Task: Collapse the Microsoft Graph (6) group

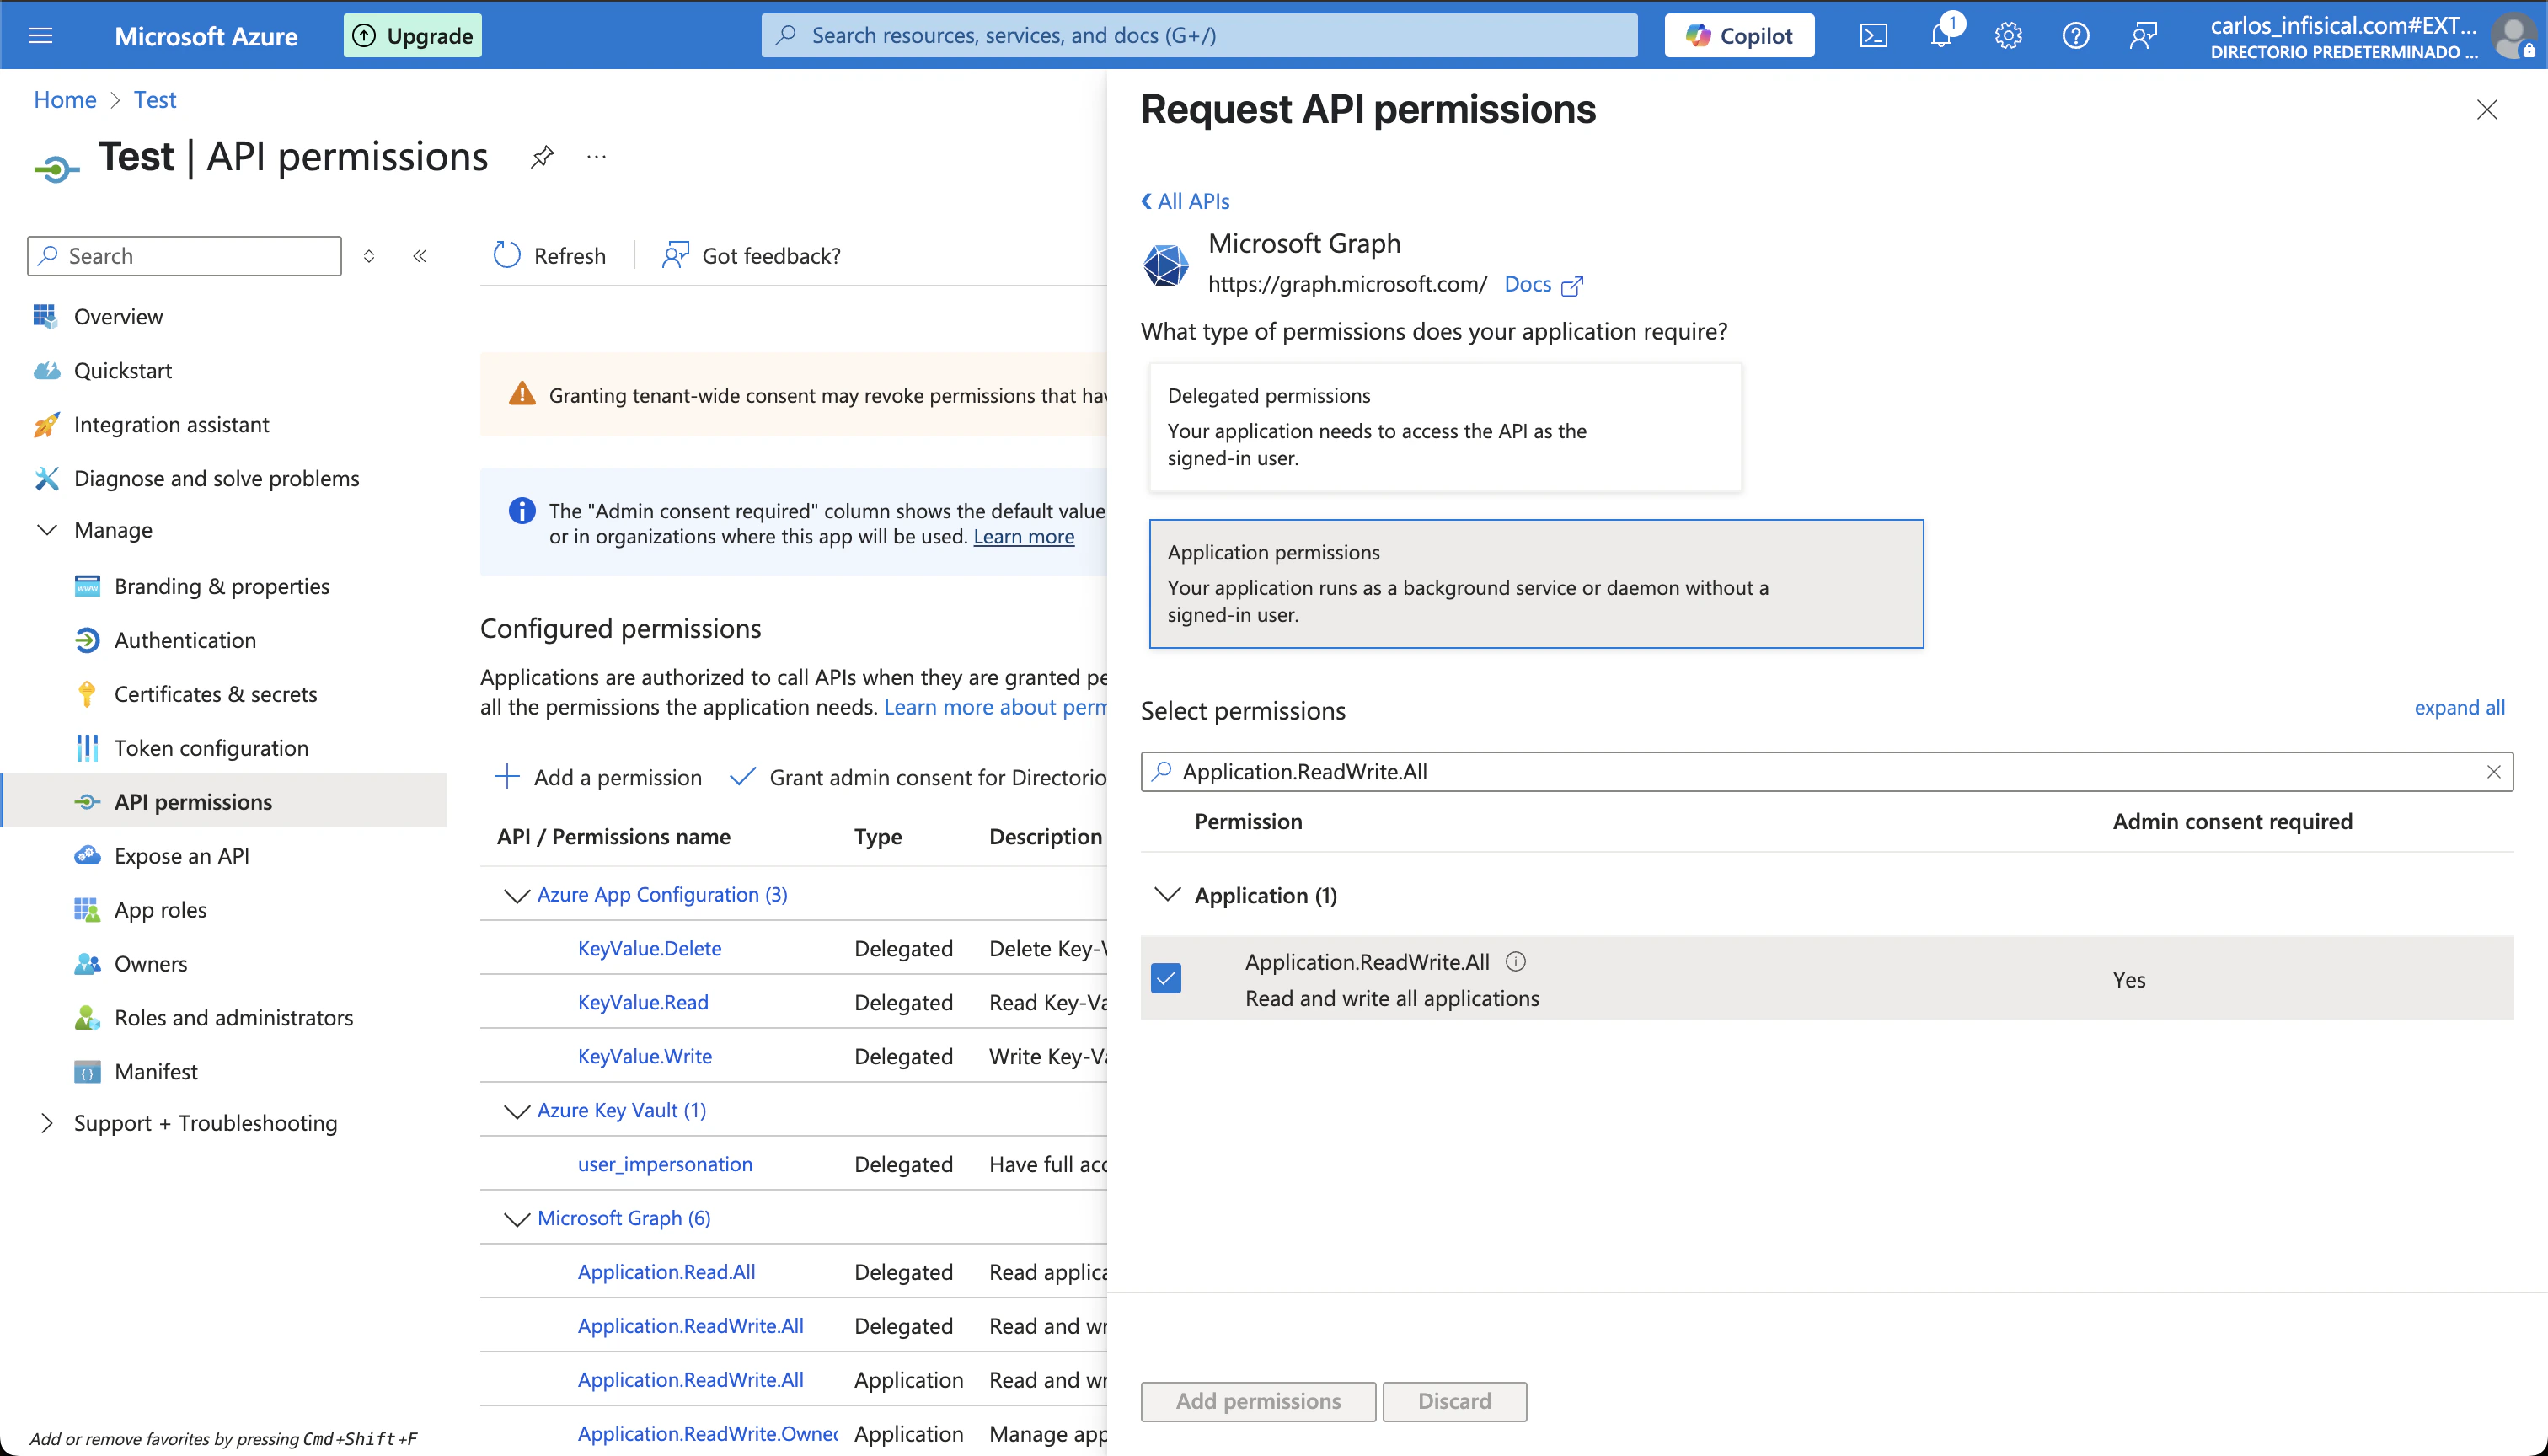Action: coord(517,1220)
